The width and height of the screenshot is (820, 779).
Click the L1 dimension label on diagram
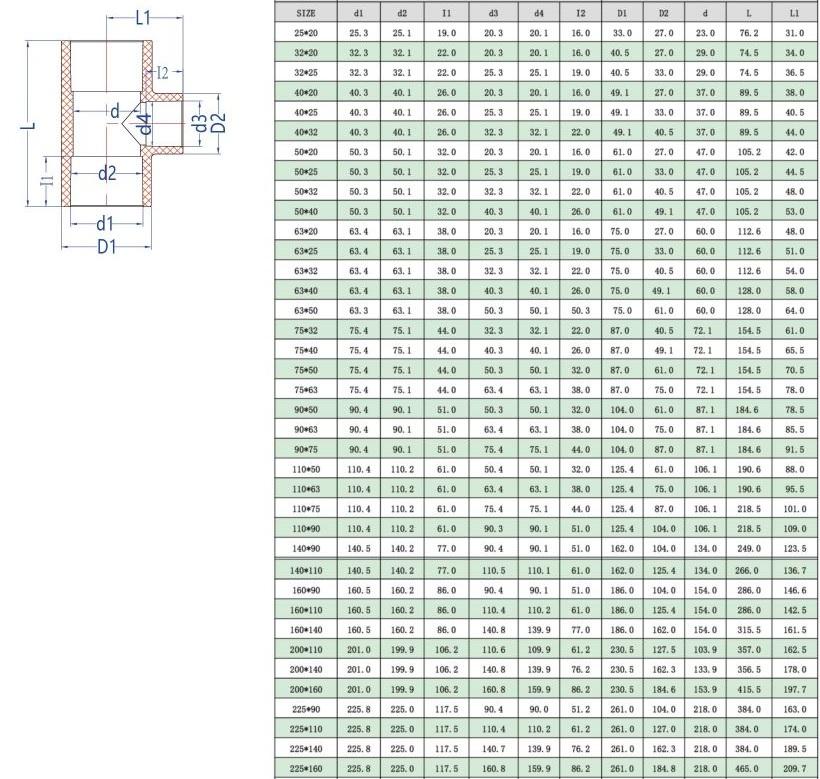[142, 17]
